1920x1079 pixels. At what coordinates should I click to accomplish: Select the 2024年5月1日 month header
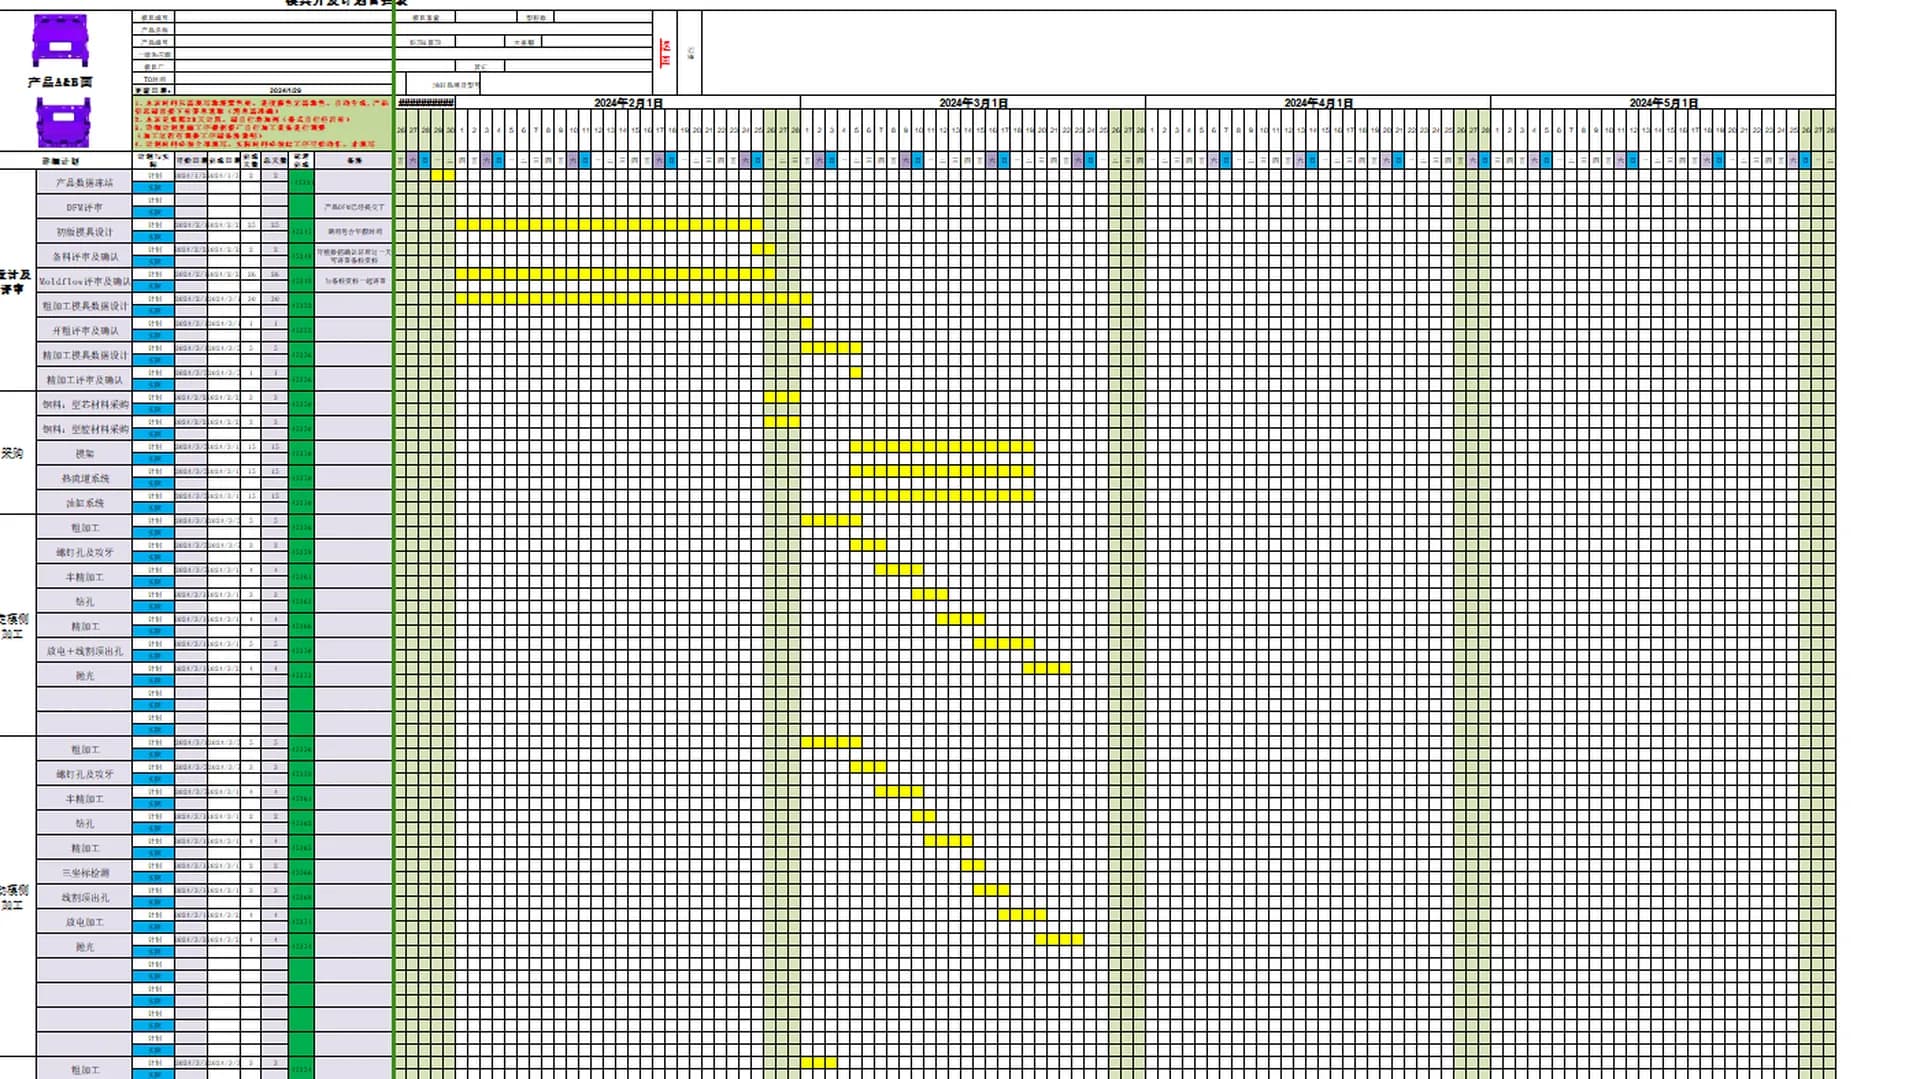[1663, 103]
